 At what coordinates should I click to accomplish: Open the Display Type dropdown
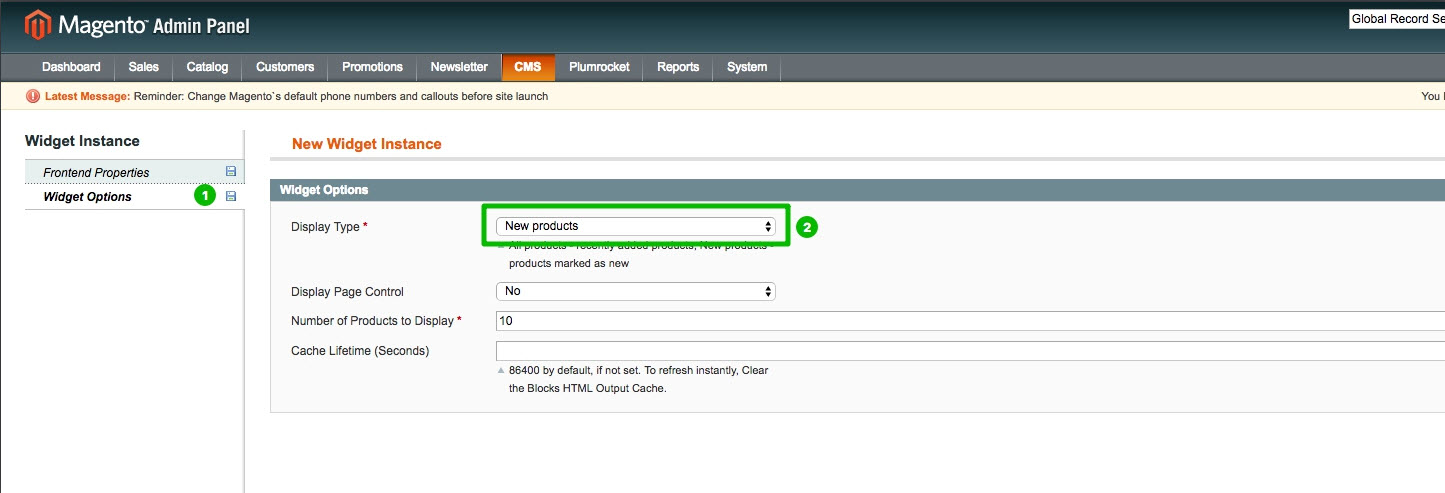[x=635, y=226]
